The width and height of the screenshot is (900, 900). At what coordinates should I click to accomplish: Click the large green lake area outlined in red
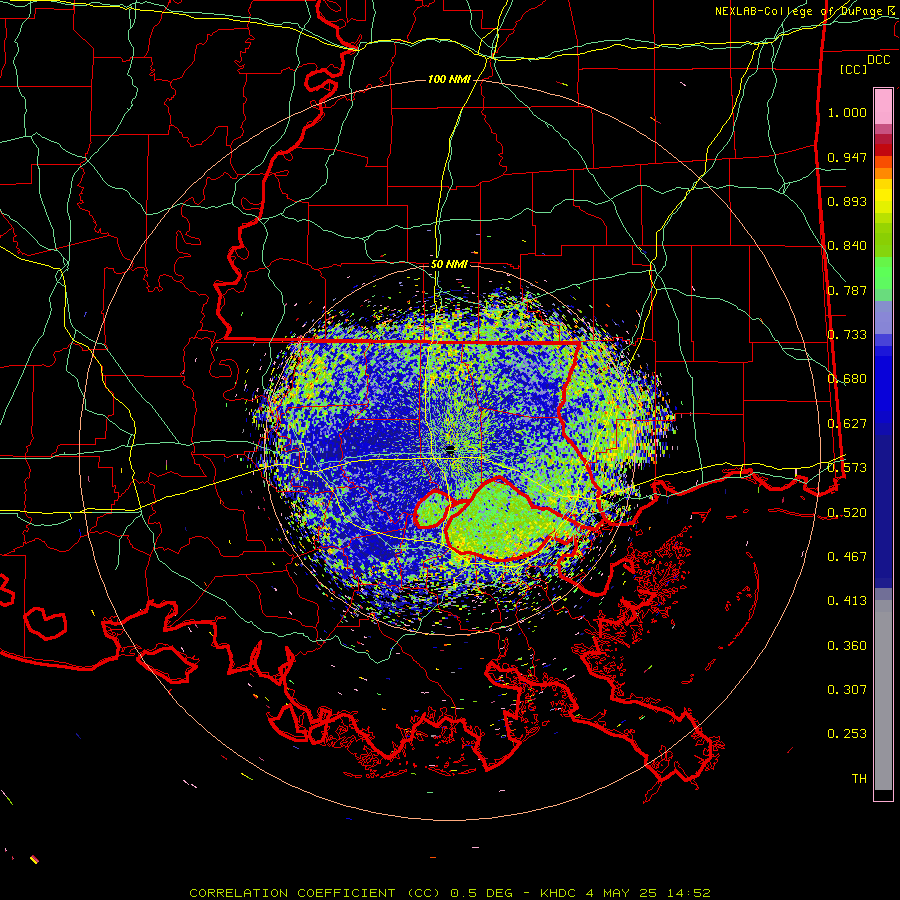click(505, 519)
